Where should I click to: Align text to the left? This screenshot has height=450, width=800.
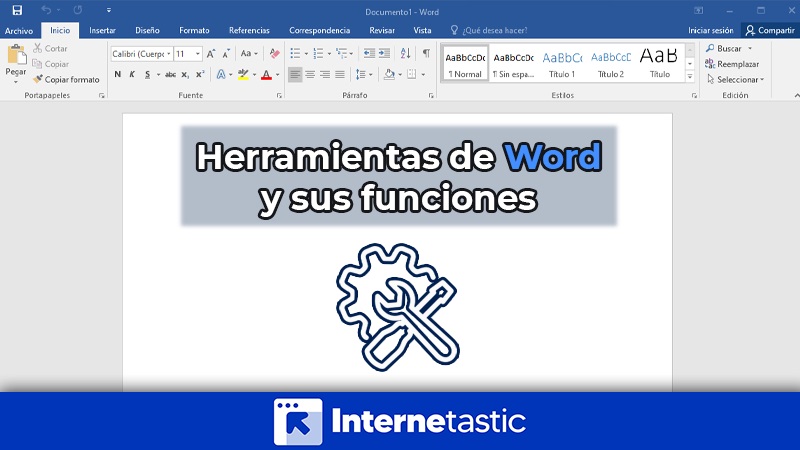(295, 74)
